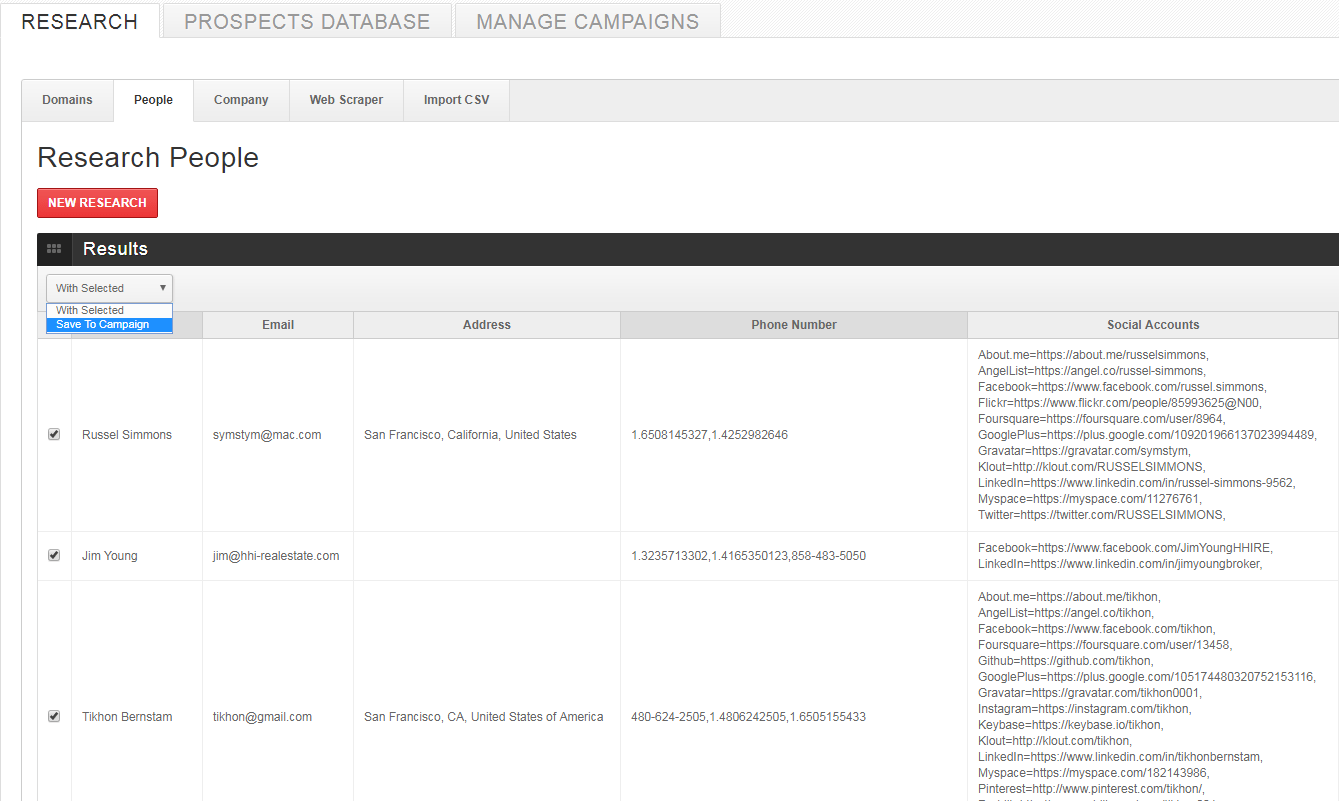Click the Results panel title

pyautogui.click(x=115, y=249)
